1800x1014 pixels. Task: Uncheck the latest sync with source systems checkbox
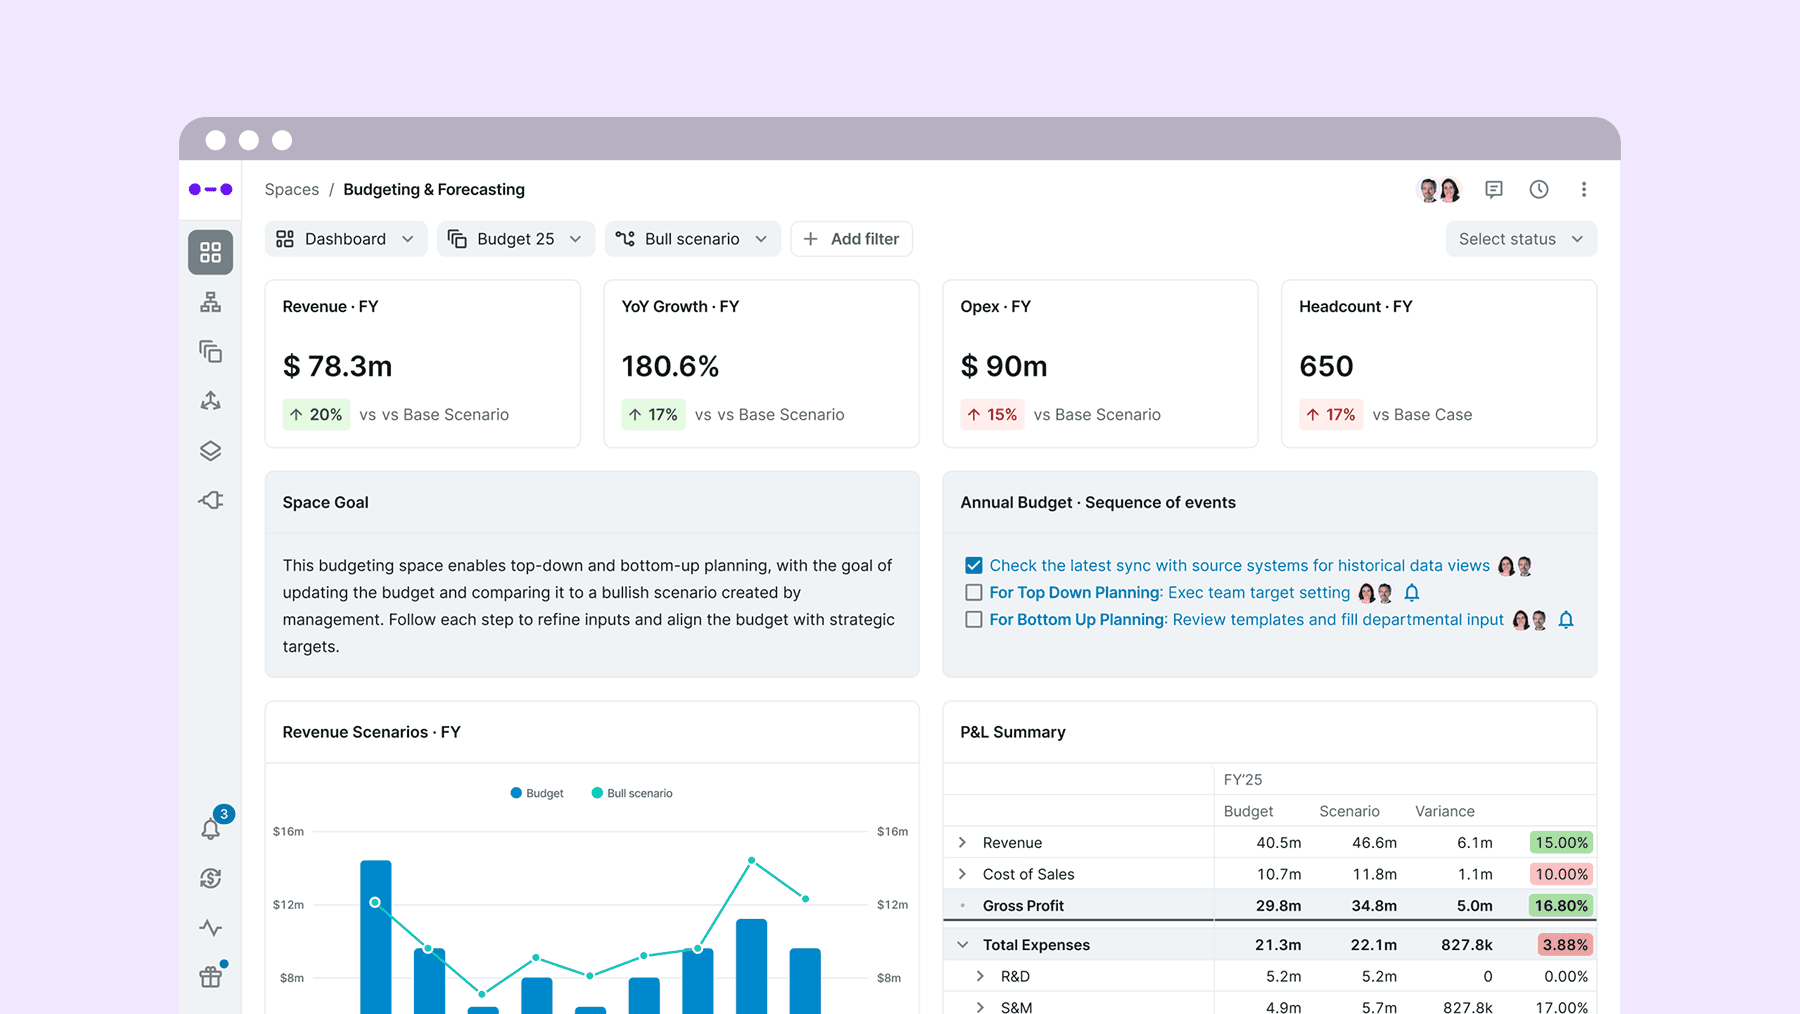click(973, 566)
